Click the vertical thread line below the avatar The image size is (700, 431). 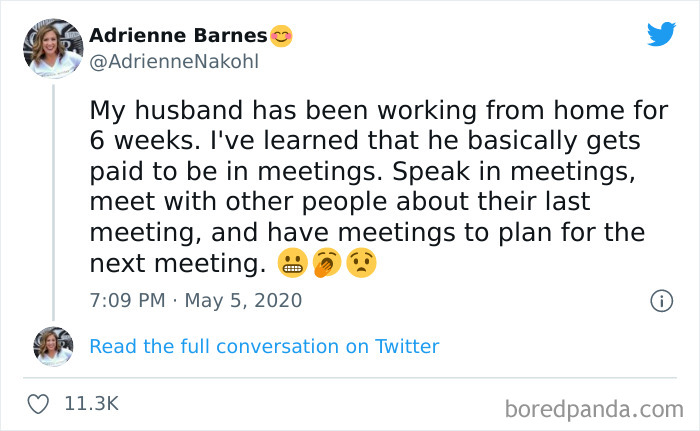[x=53, y=200]
